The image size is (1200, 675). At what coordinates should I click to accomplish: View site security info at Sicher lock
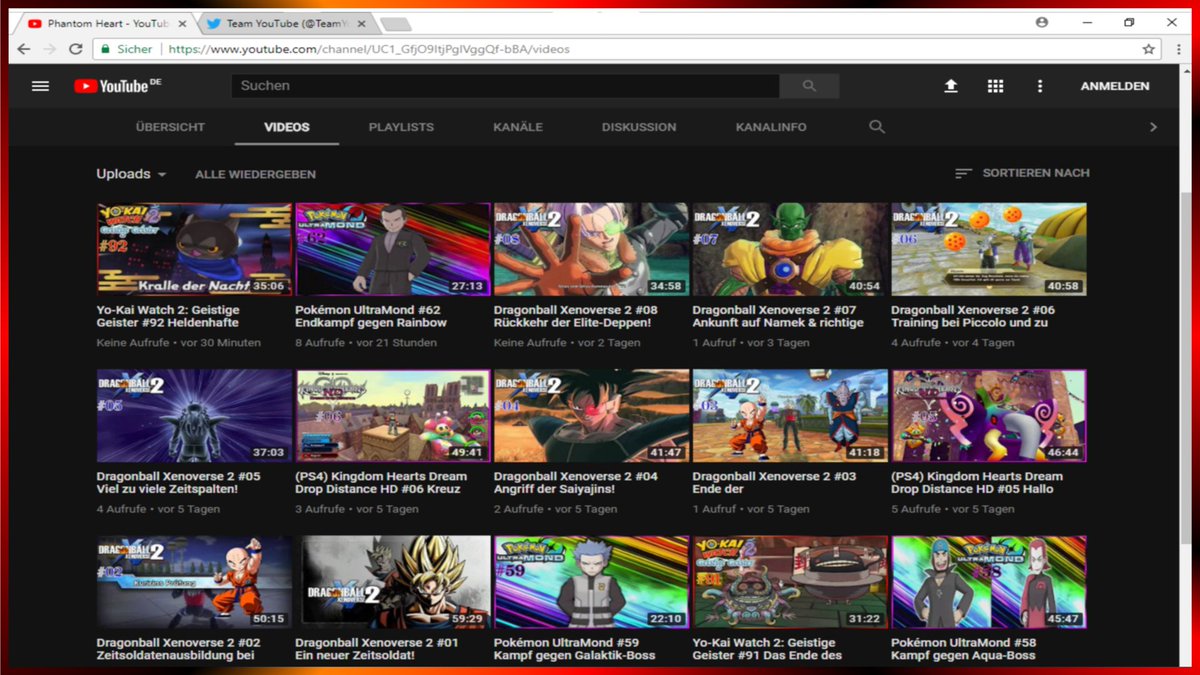coord(126,49)
